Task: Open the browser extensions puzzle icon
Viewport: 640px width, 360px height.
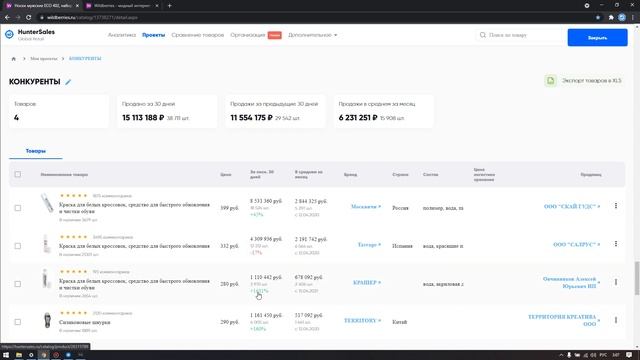Action: (x=611, y=18)
